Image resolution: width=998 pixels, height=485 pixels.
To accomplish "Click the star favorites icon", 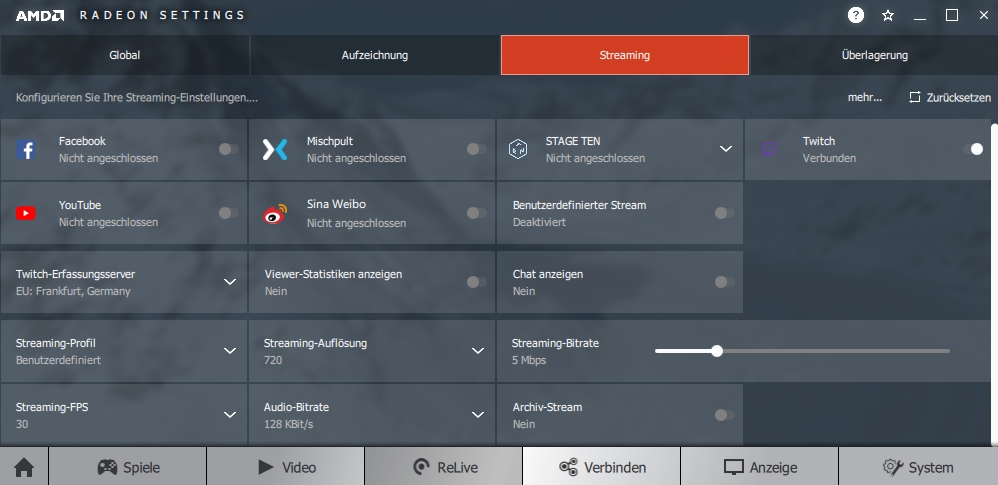I will 888,15.
